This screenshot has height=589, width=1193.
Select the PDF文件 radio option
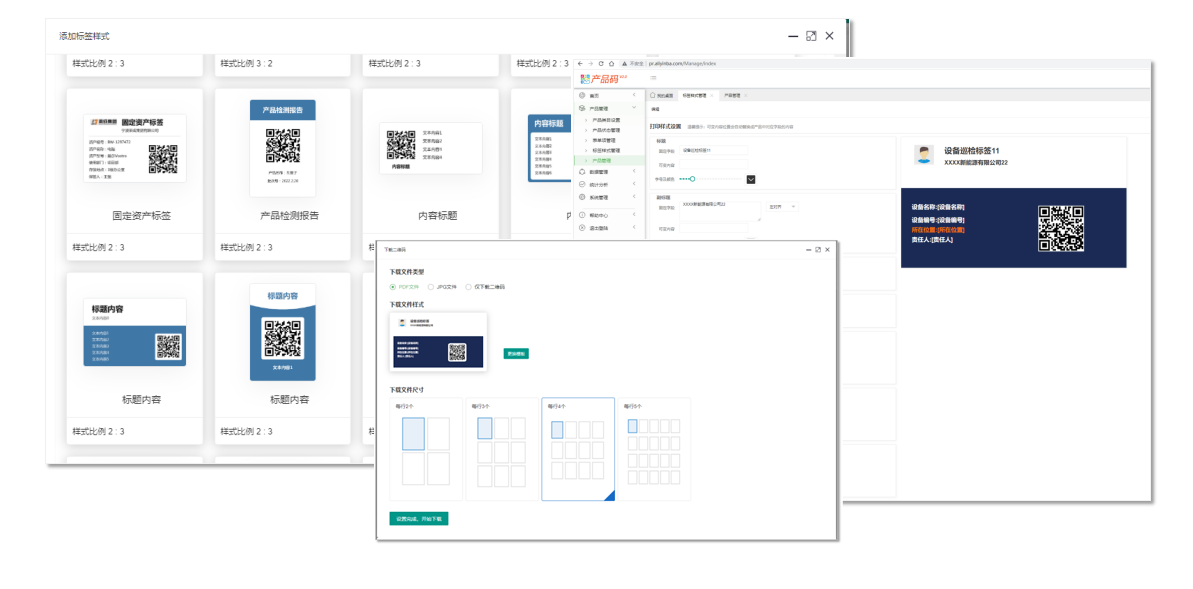pyautogui.click(x=393, y=287)
